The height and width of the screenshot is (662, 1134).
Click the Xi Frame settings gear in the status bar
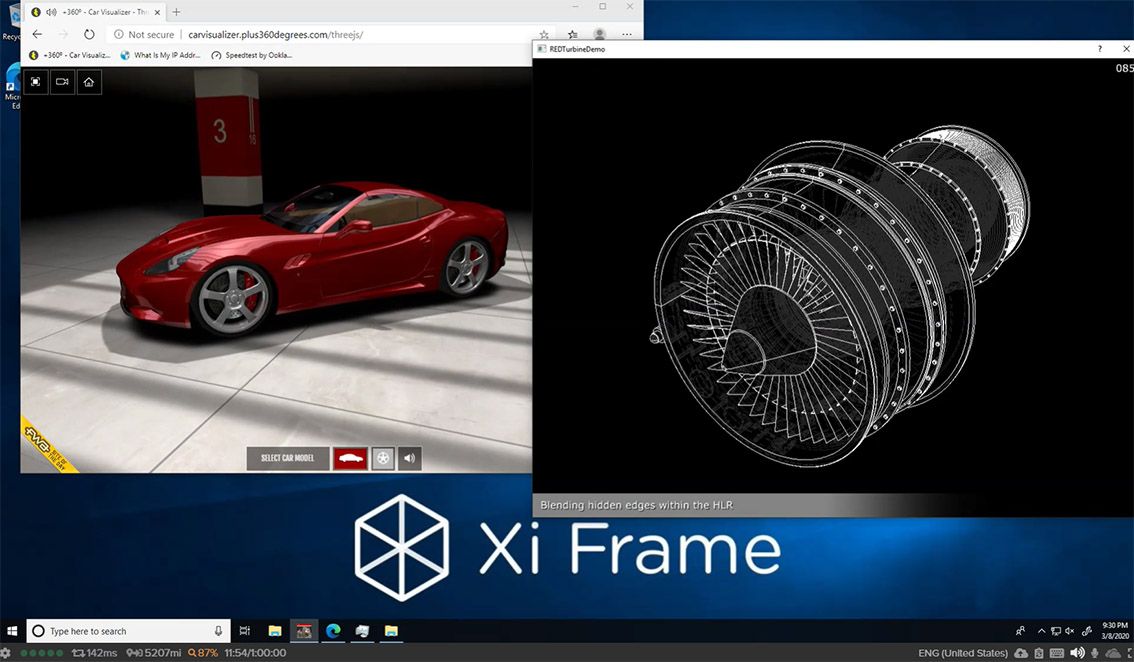coord(8,650)
